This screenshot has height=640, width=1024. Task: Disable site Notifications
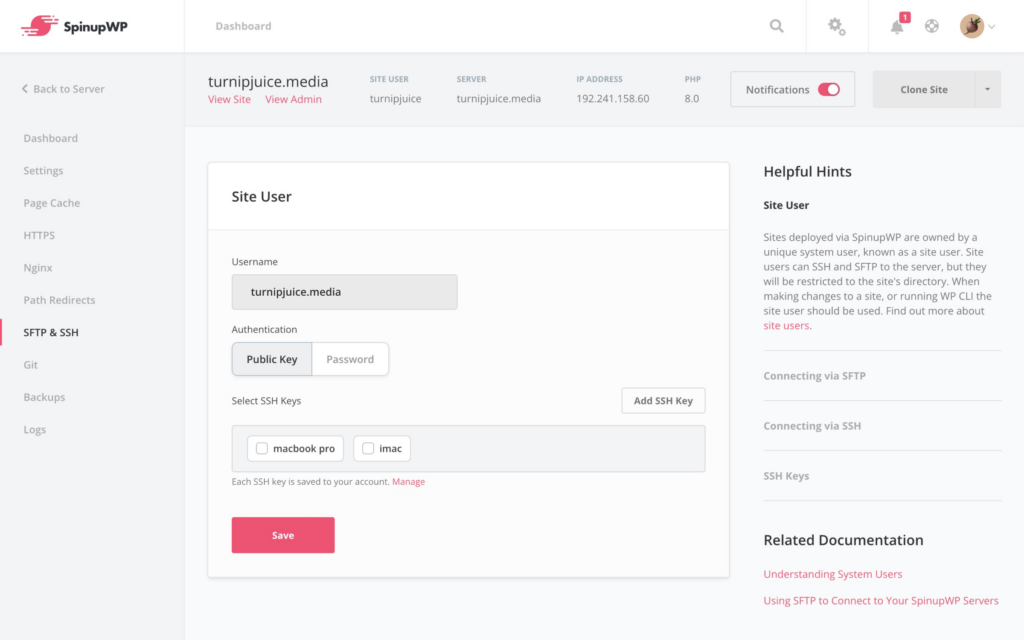(830, 88)
